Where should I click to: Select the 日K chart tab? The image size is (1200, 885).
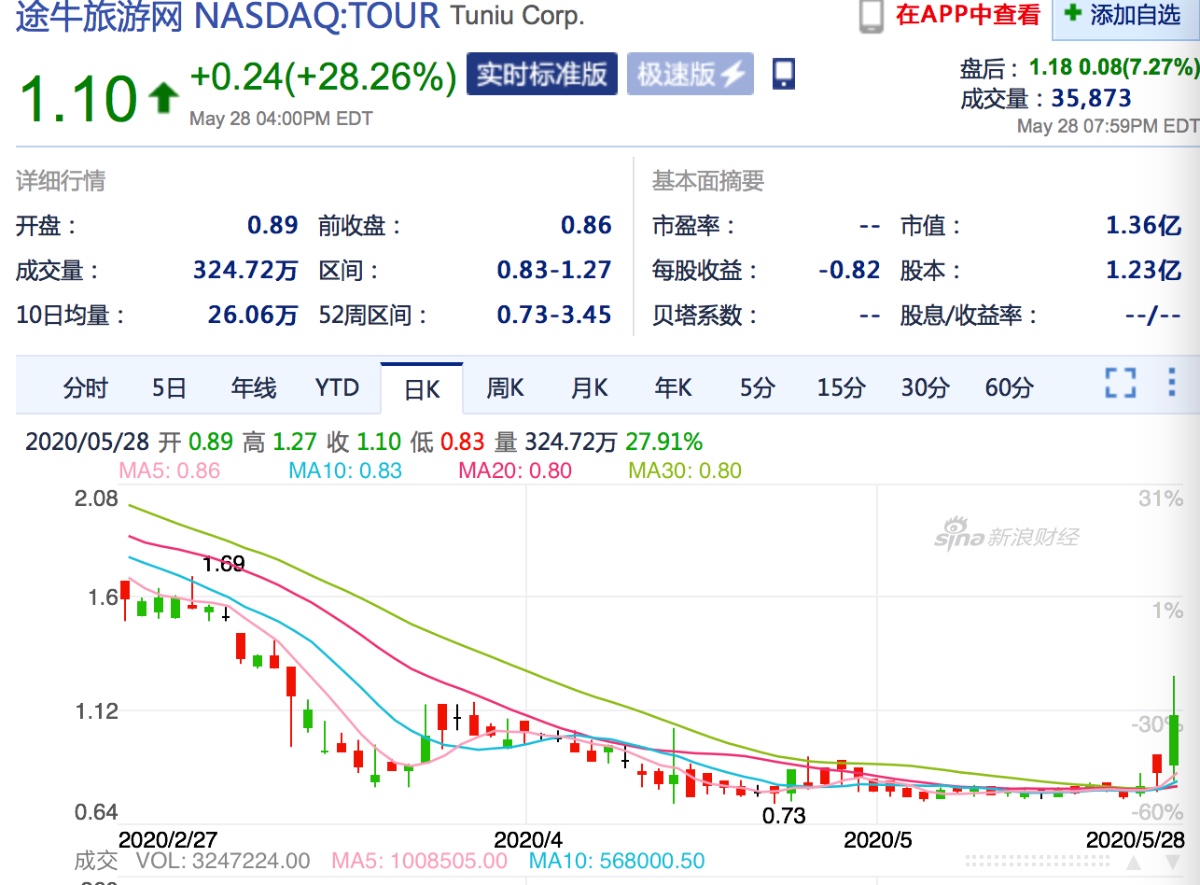click(422, 388)
